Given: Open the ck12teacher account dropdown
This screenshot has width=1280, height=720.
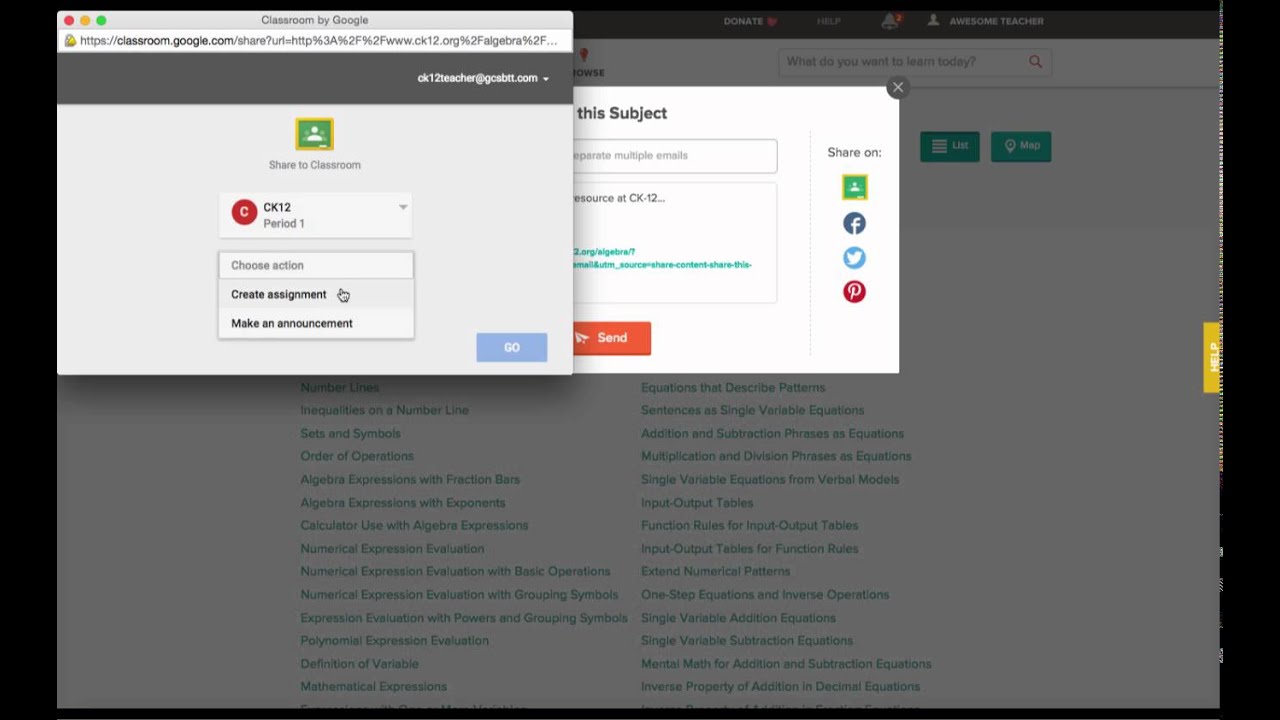Looking at the screenshot, I should [x=483, y=78].
